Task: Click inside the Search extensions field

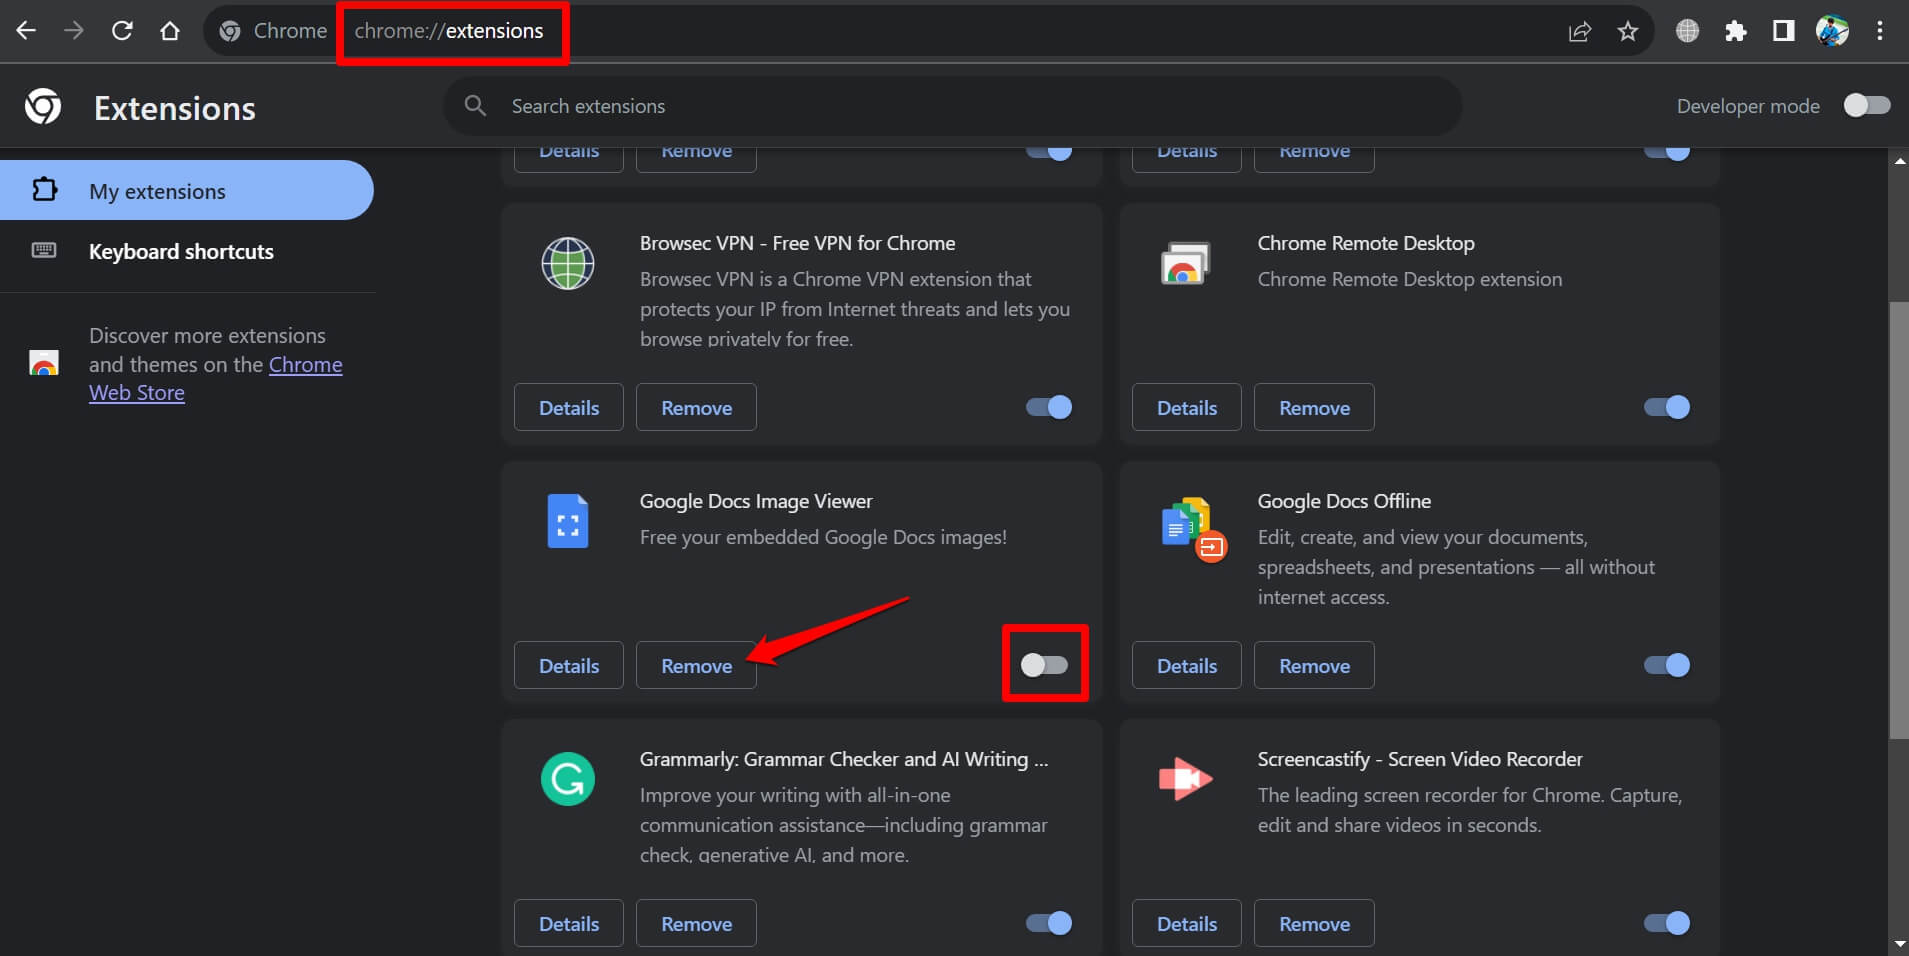Action: (950, 105)
